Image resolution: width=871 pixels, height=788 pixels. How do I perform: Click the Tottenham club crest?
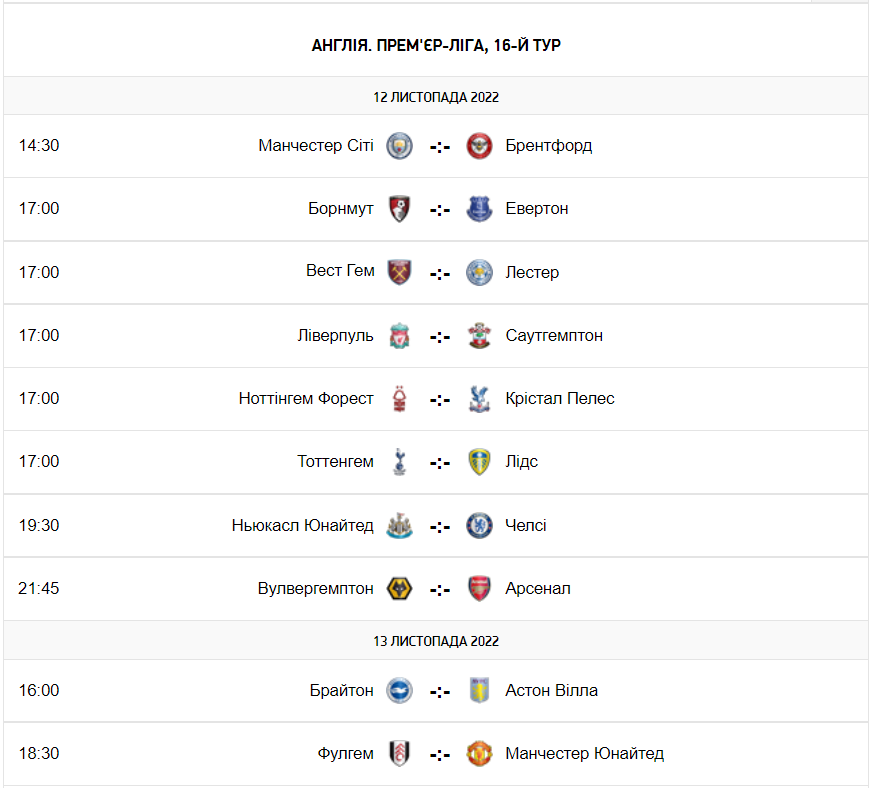pos(400,461)
